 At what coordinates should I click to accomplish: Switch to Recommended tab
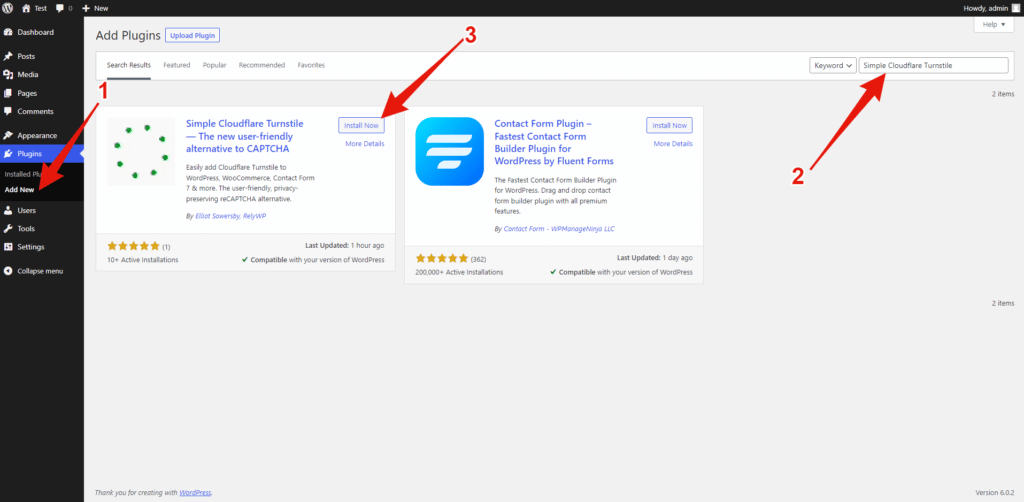[x=262, y=65]
